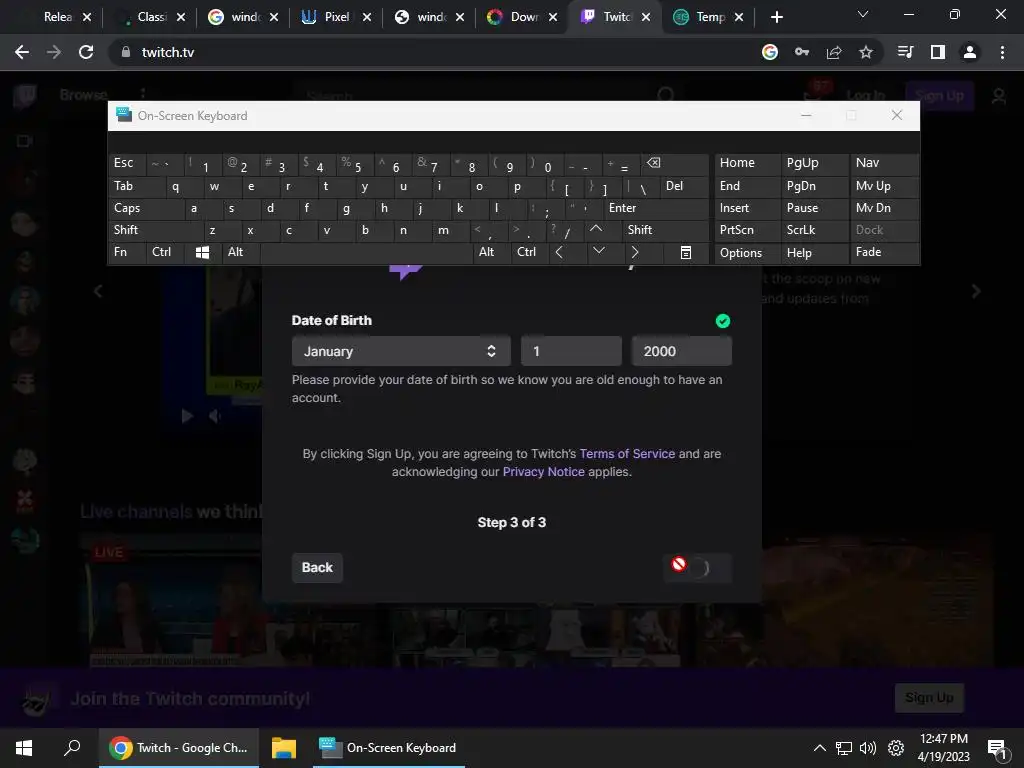The width and height of the screenshot is (1024, 768).
Task: Toggle the left Alt key on keyboard
Action: 241,252
